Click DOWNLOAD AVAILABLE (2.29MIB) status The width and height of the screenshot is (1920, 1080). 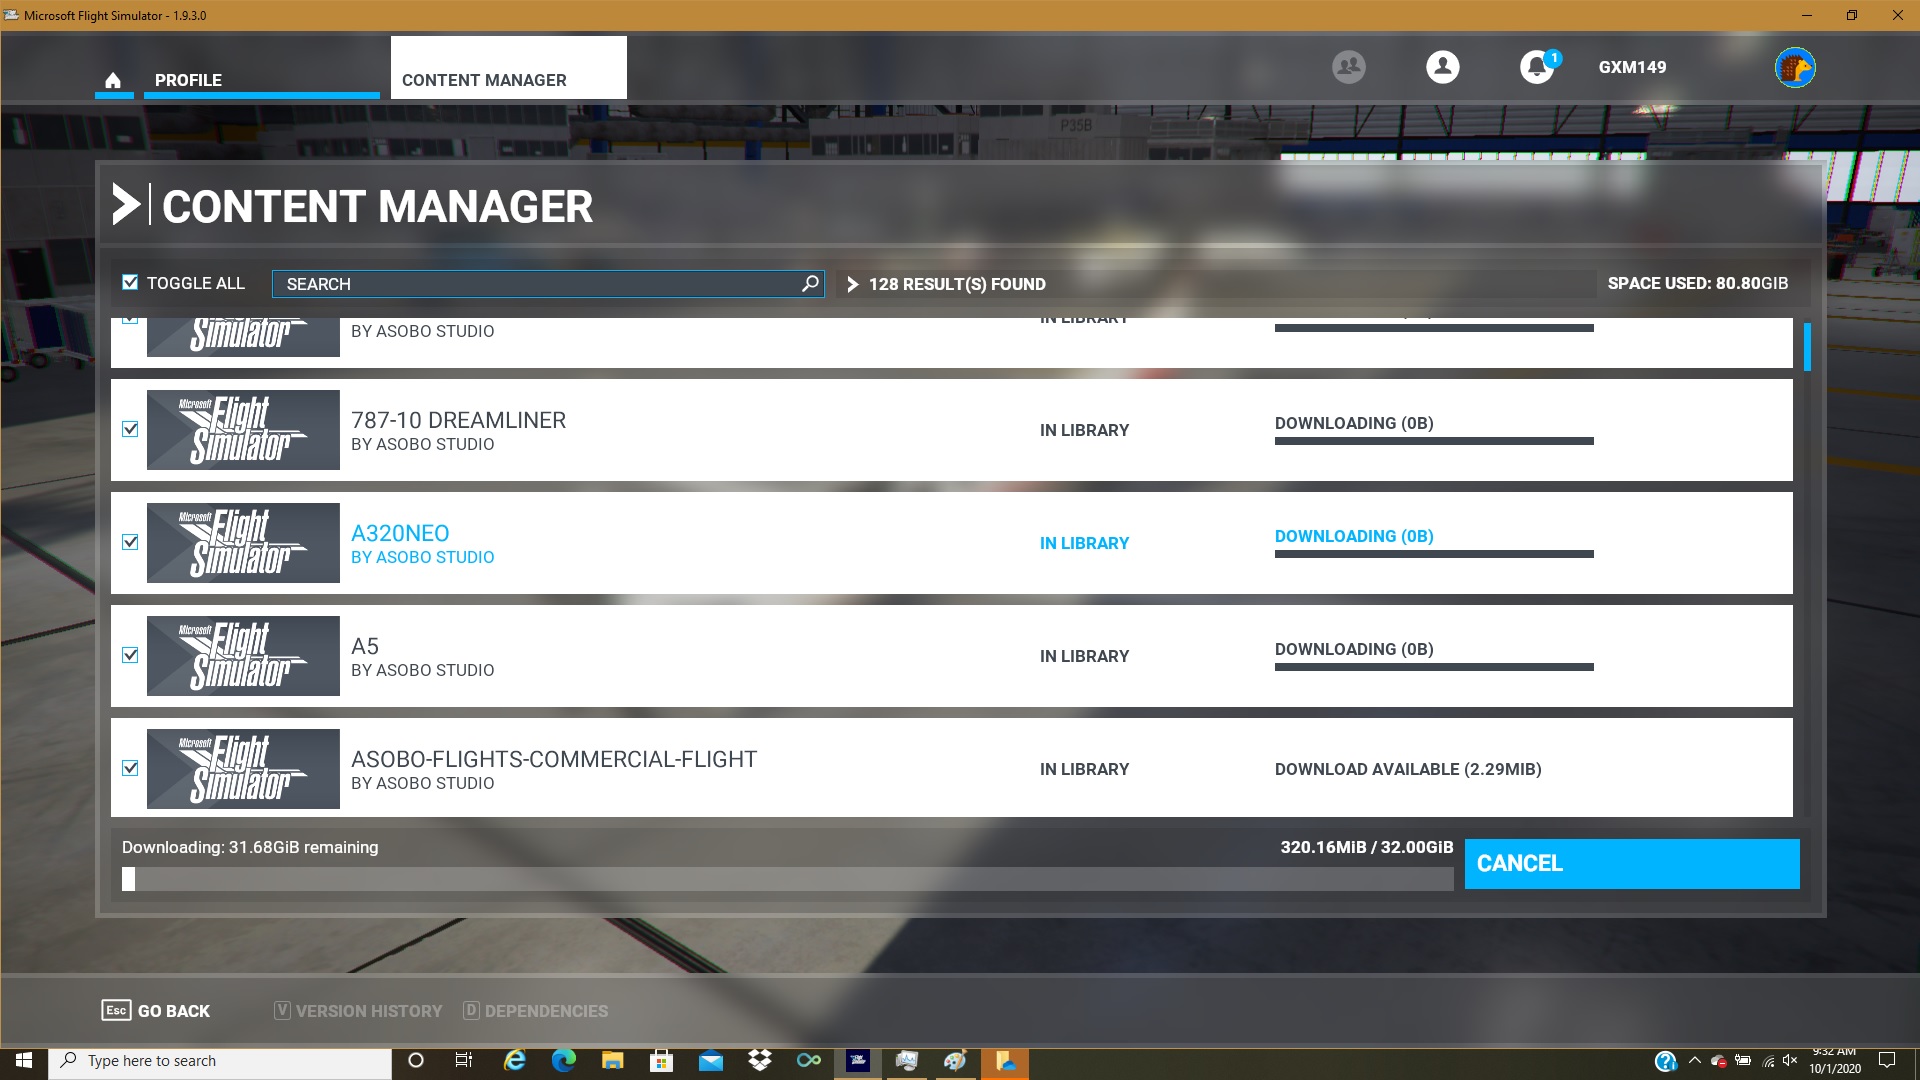pyautogui.click(x=1408, y=769)
